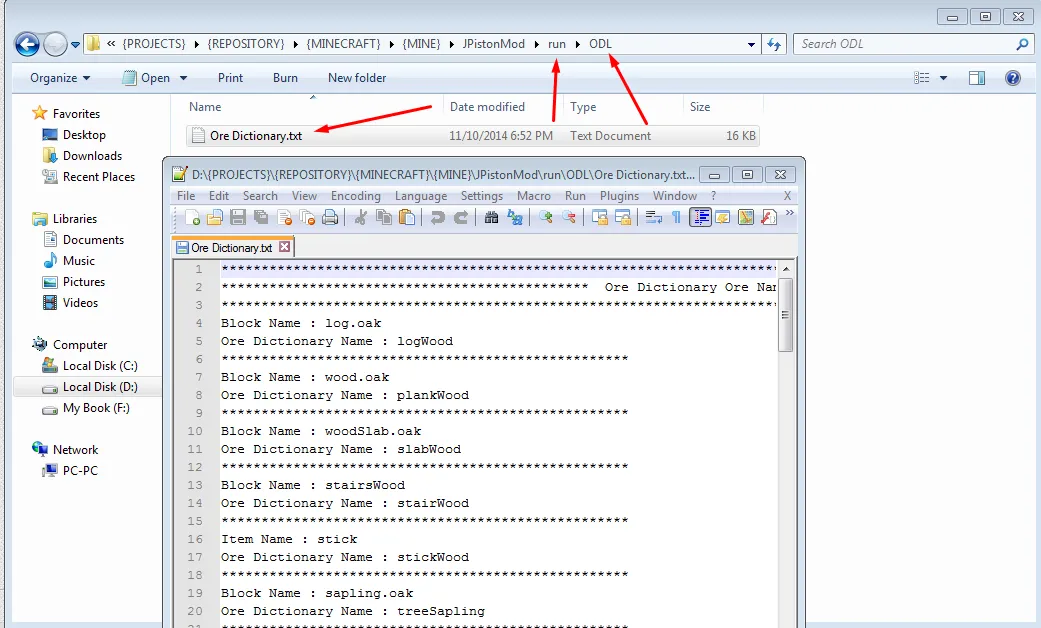The height and width of the screenshot is (628, 1041).
Task: Open the Macro menu in Notepad++
Action: pyautogui.click(x=534, y=196)
